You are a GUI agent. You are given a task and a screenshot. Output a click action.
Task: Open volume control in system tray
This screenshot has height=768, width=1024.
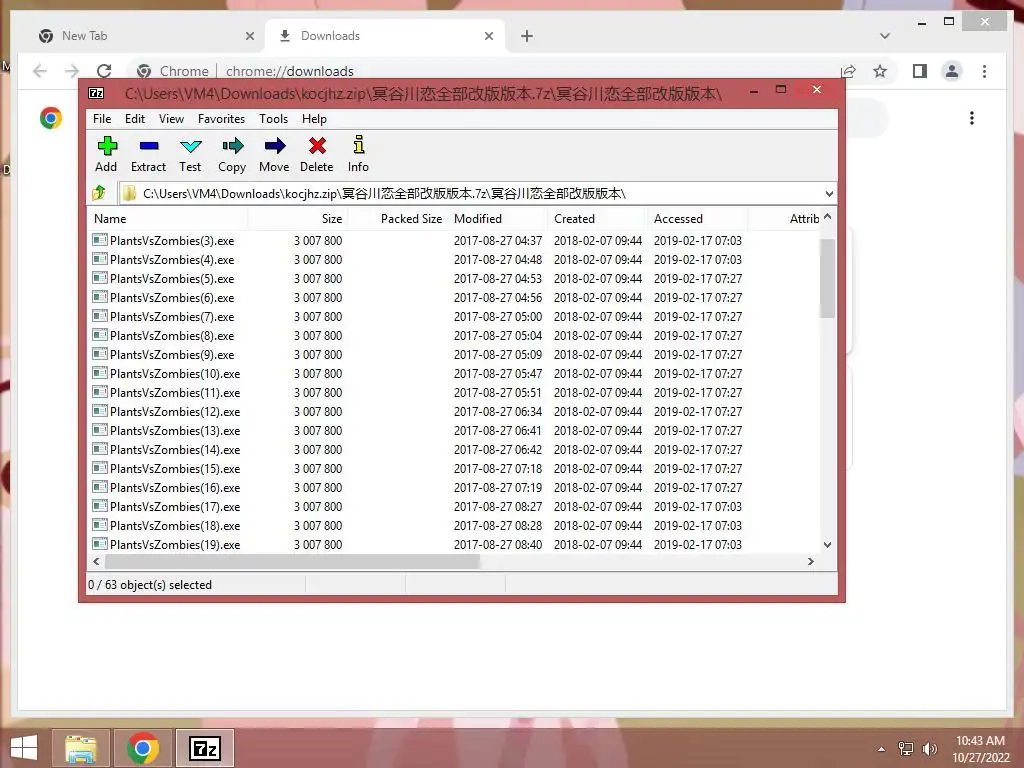click(x=929, y=748)
